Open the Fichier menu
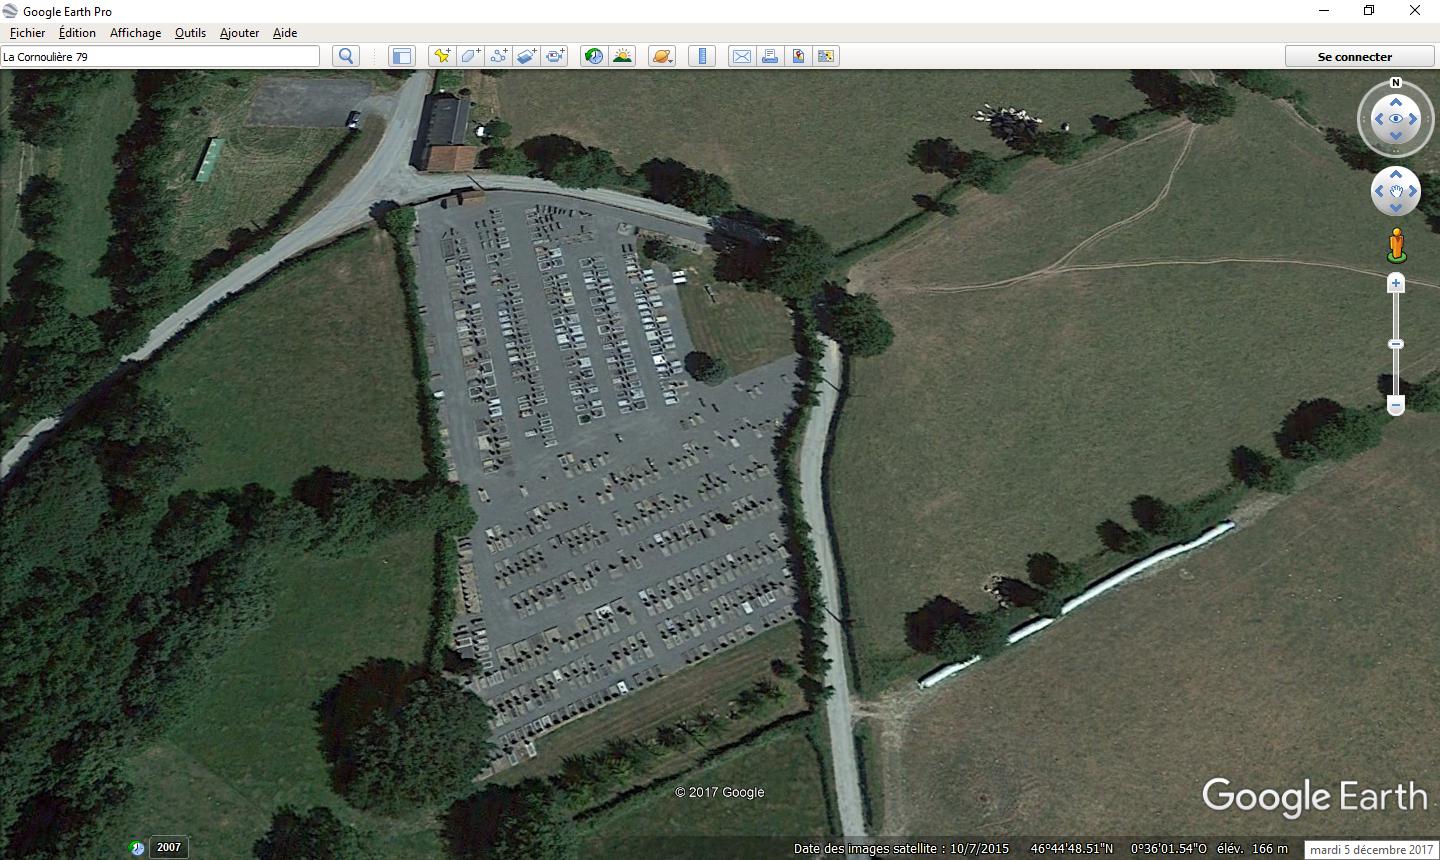 point(27,33)
